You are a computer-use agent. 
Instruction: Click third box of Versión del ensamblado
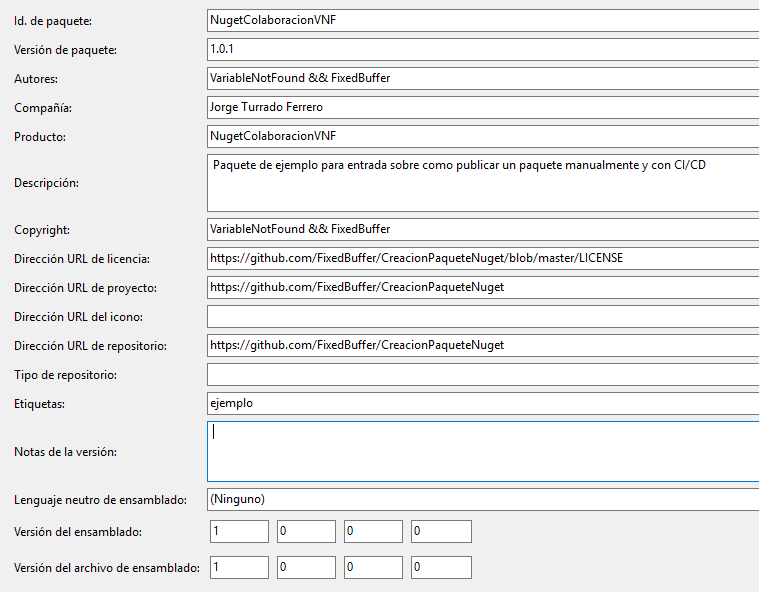click(373, 531)
